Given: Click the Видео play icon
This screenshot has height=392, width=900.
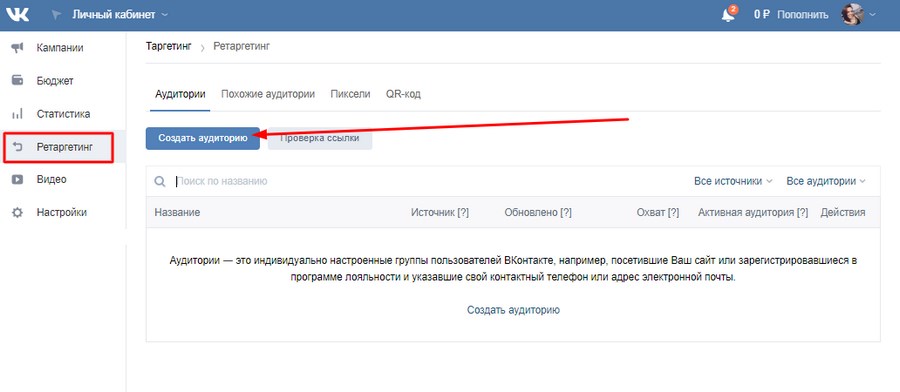Looking at the screenshot, I should click(17, 180).
